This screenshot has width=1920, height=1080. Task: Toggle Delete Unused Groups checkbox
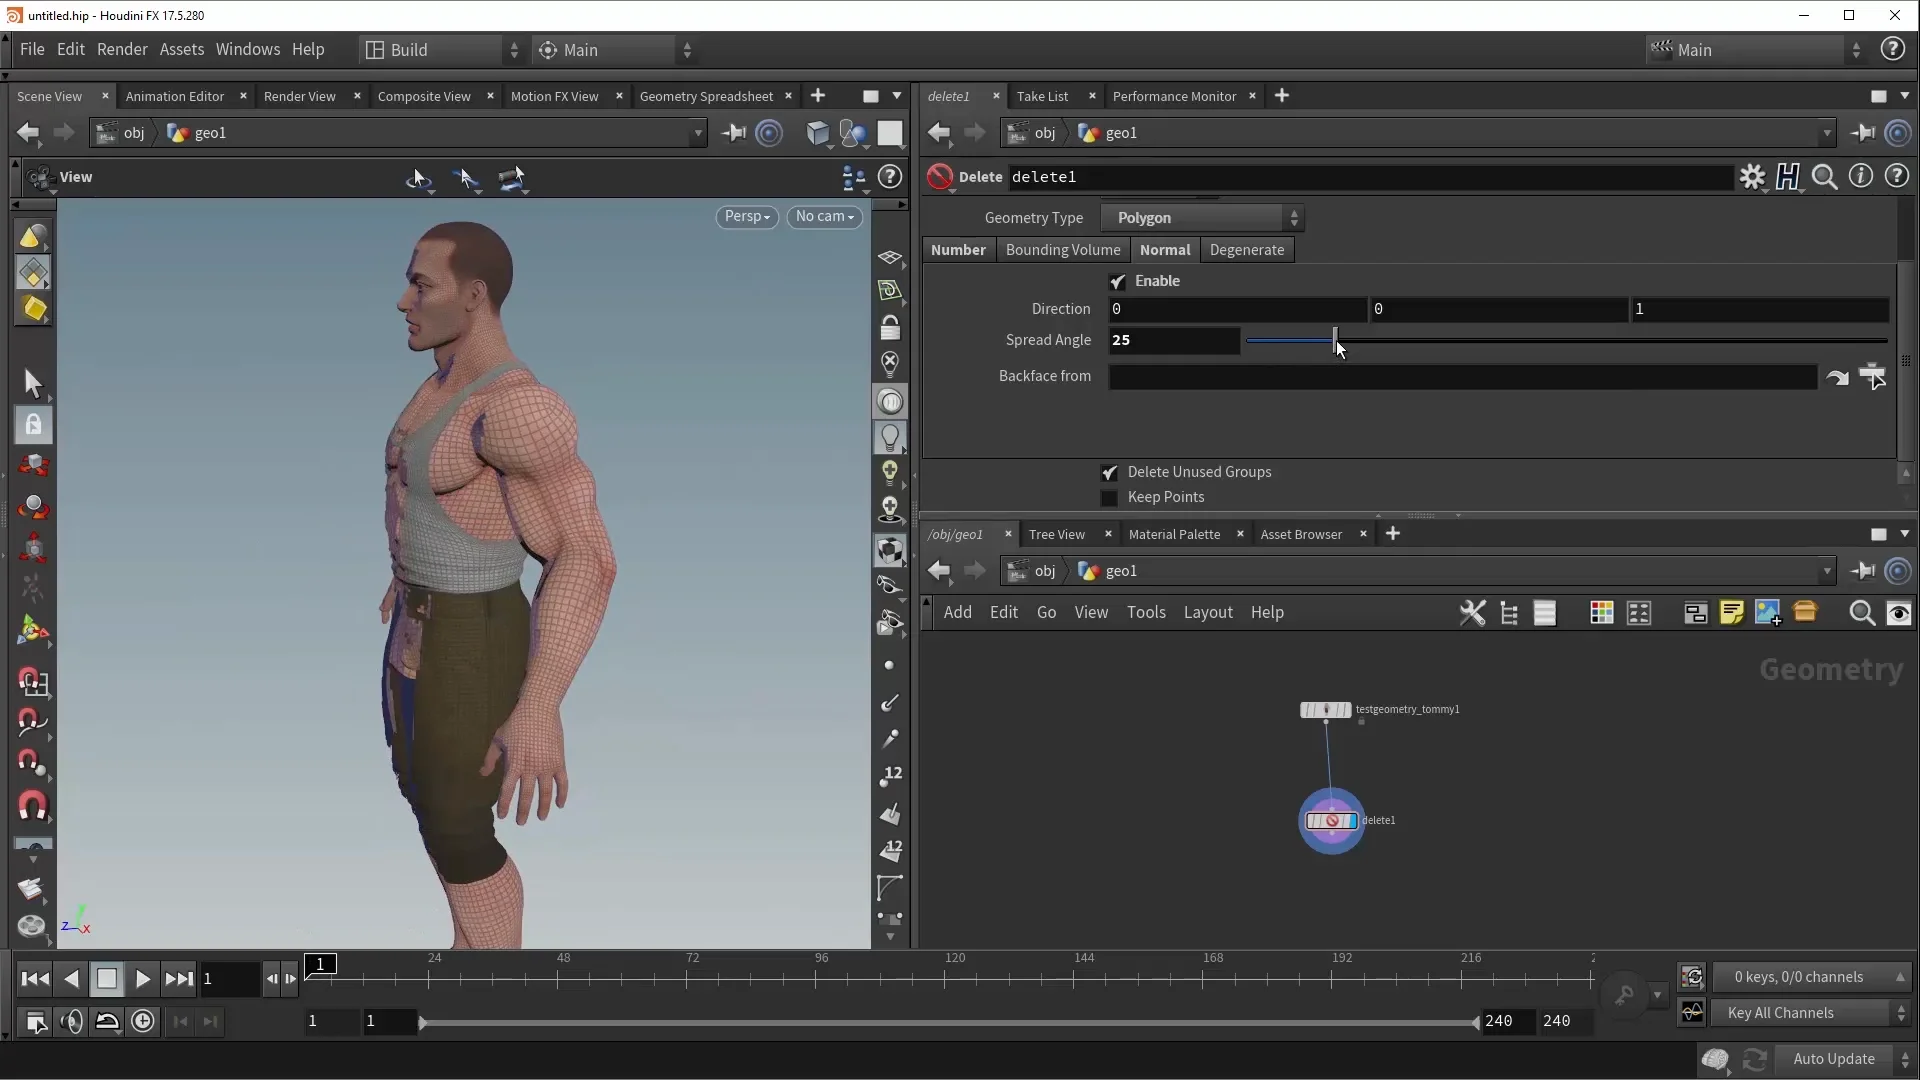pos(1109,473)
